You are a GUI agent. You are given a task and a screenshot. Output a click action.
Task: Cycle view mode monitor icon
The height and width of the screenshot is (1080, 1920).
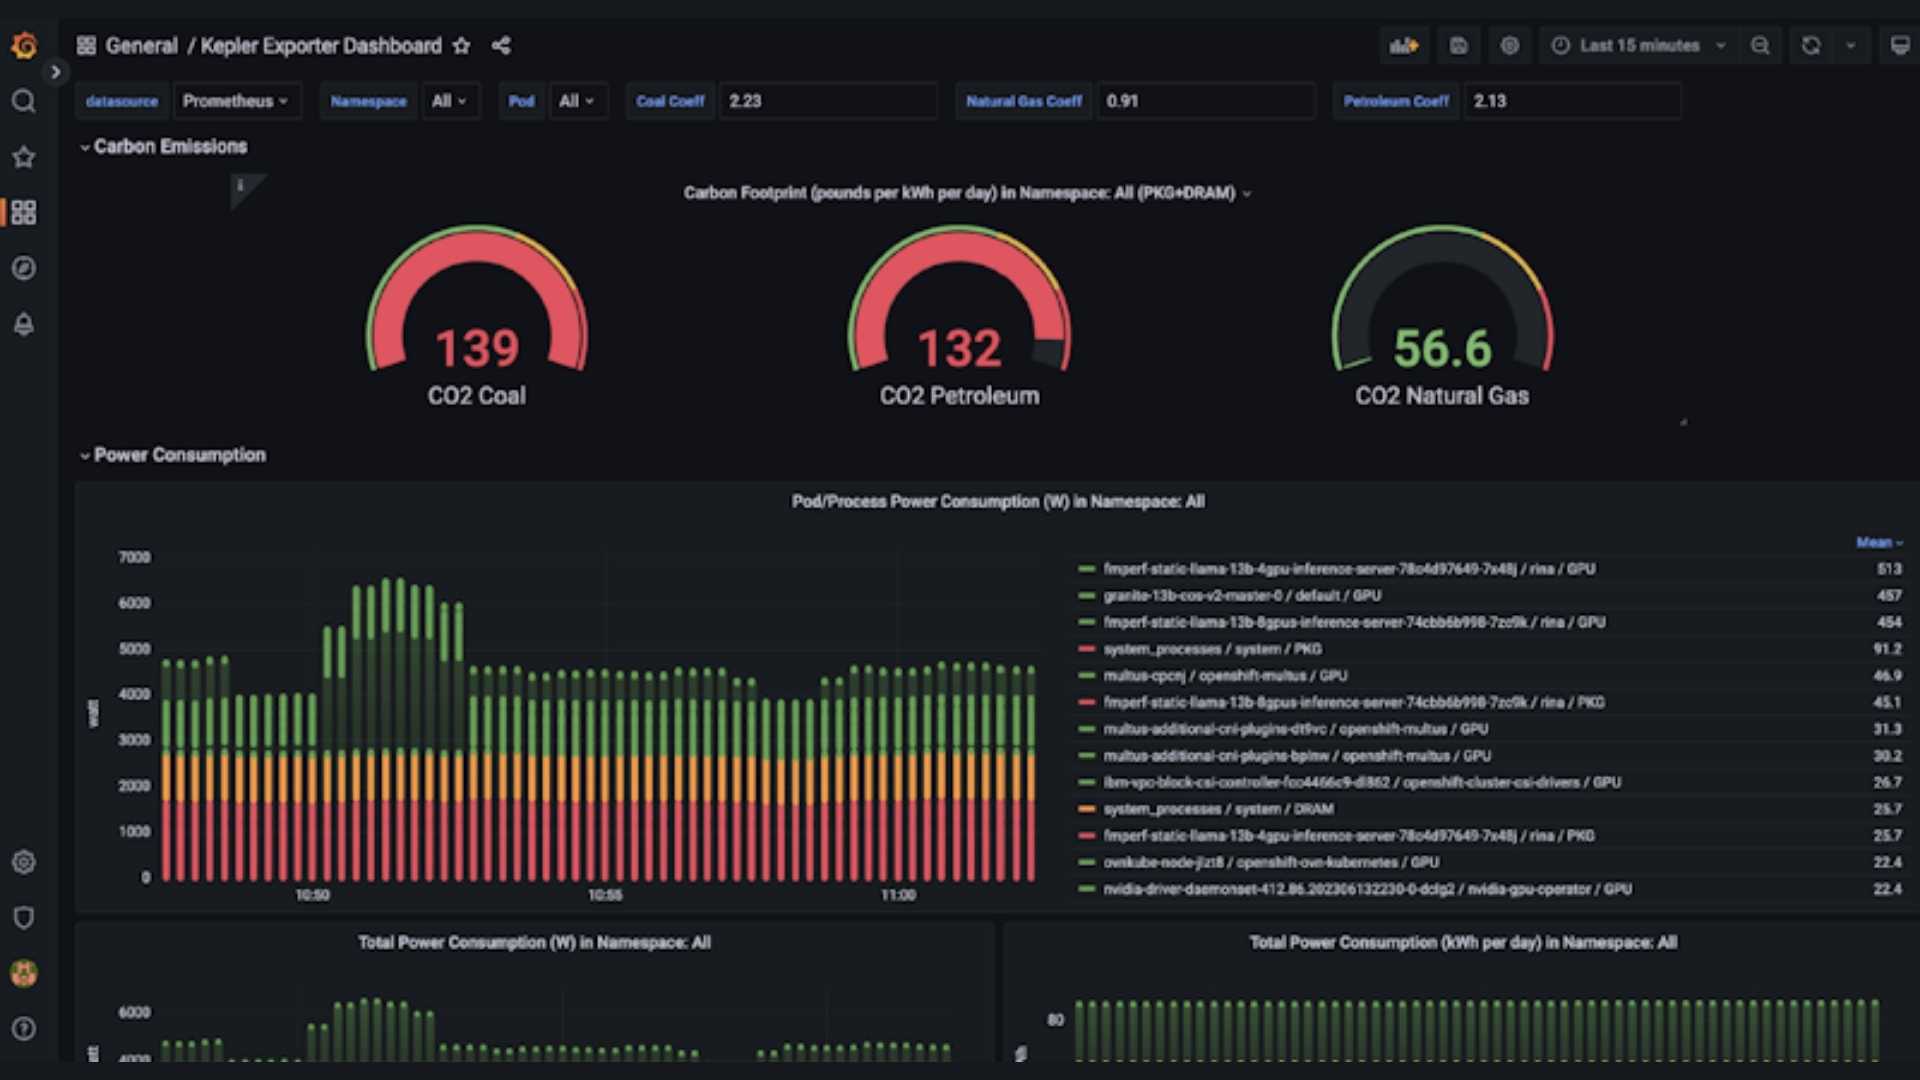tap(1899, 46)
